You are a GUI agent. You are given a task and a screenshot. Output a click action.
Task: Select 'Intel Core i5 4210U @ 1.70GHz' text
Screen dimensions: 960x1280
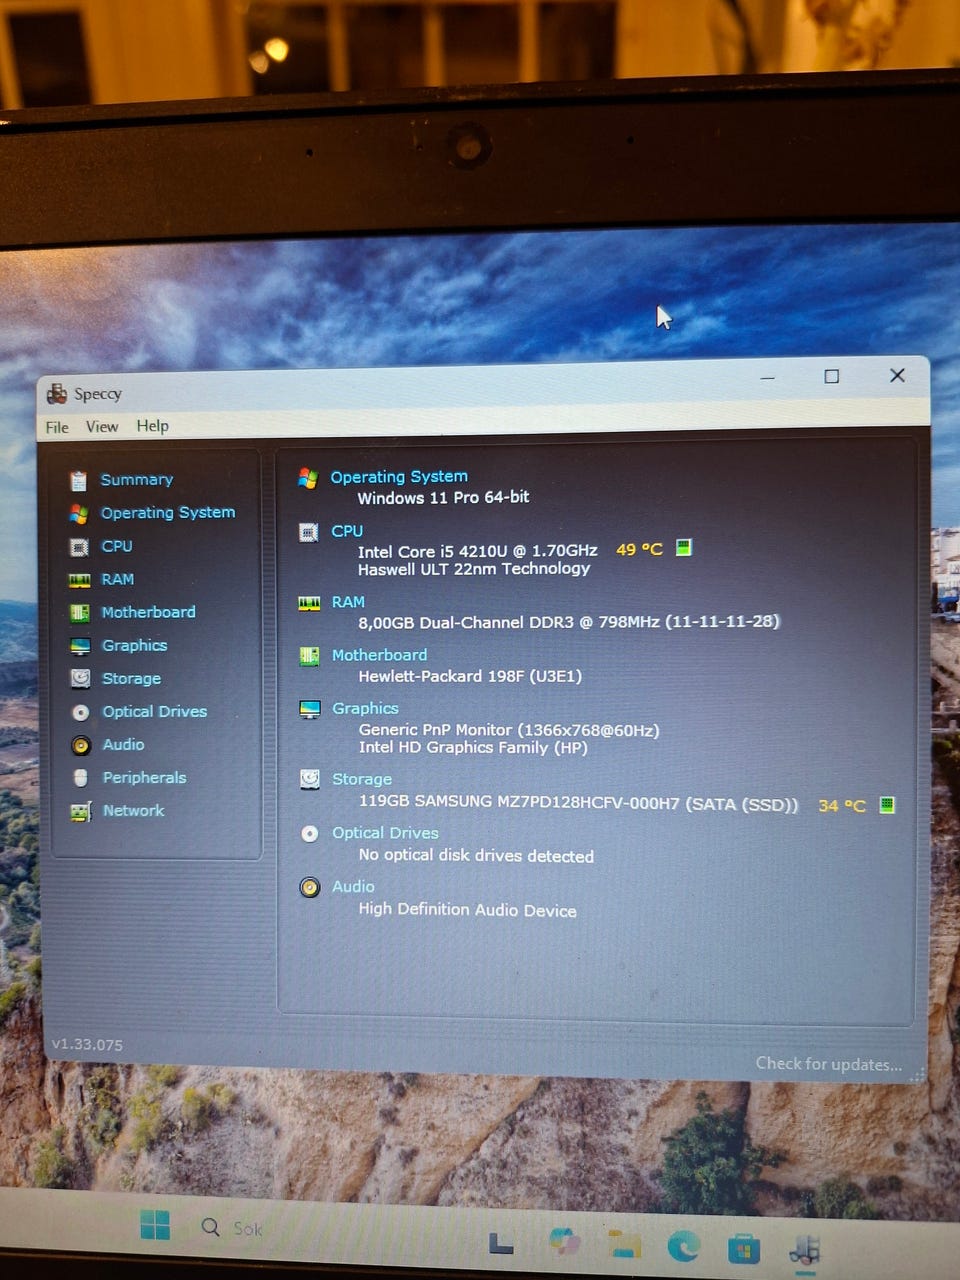coord(477,551)
